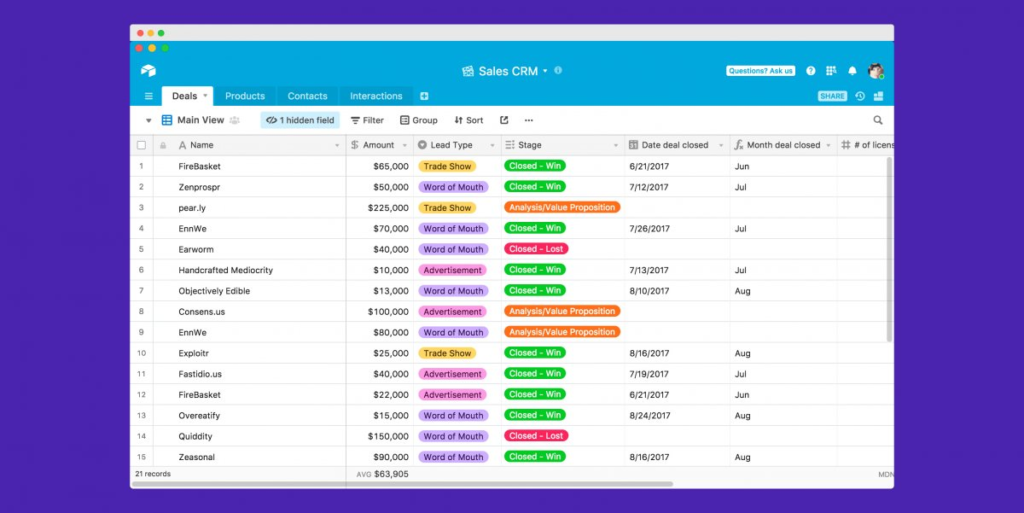Click the search magnifier icon
The image size is (1024, 513).
click(x=878, y=120)
